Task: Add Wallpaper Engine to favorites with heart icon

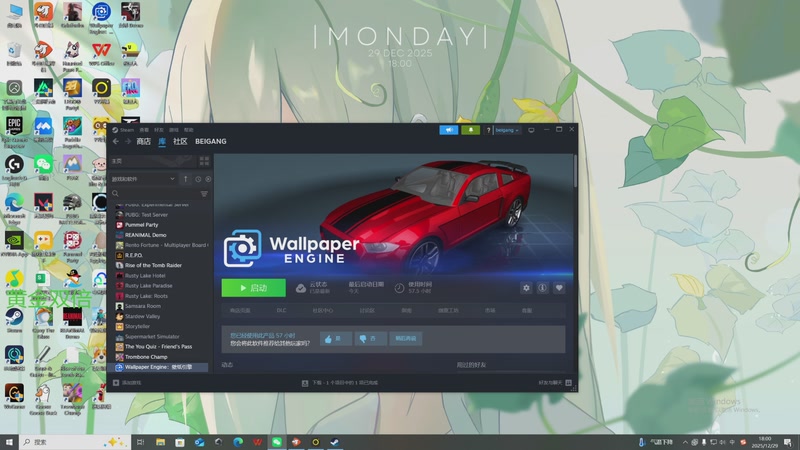Action: click(x=559, y=288)
